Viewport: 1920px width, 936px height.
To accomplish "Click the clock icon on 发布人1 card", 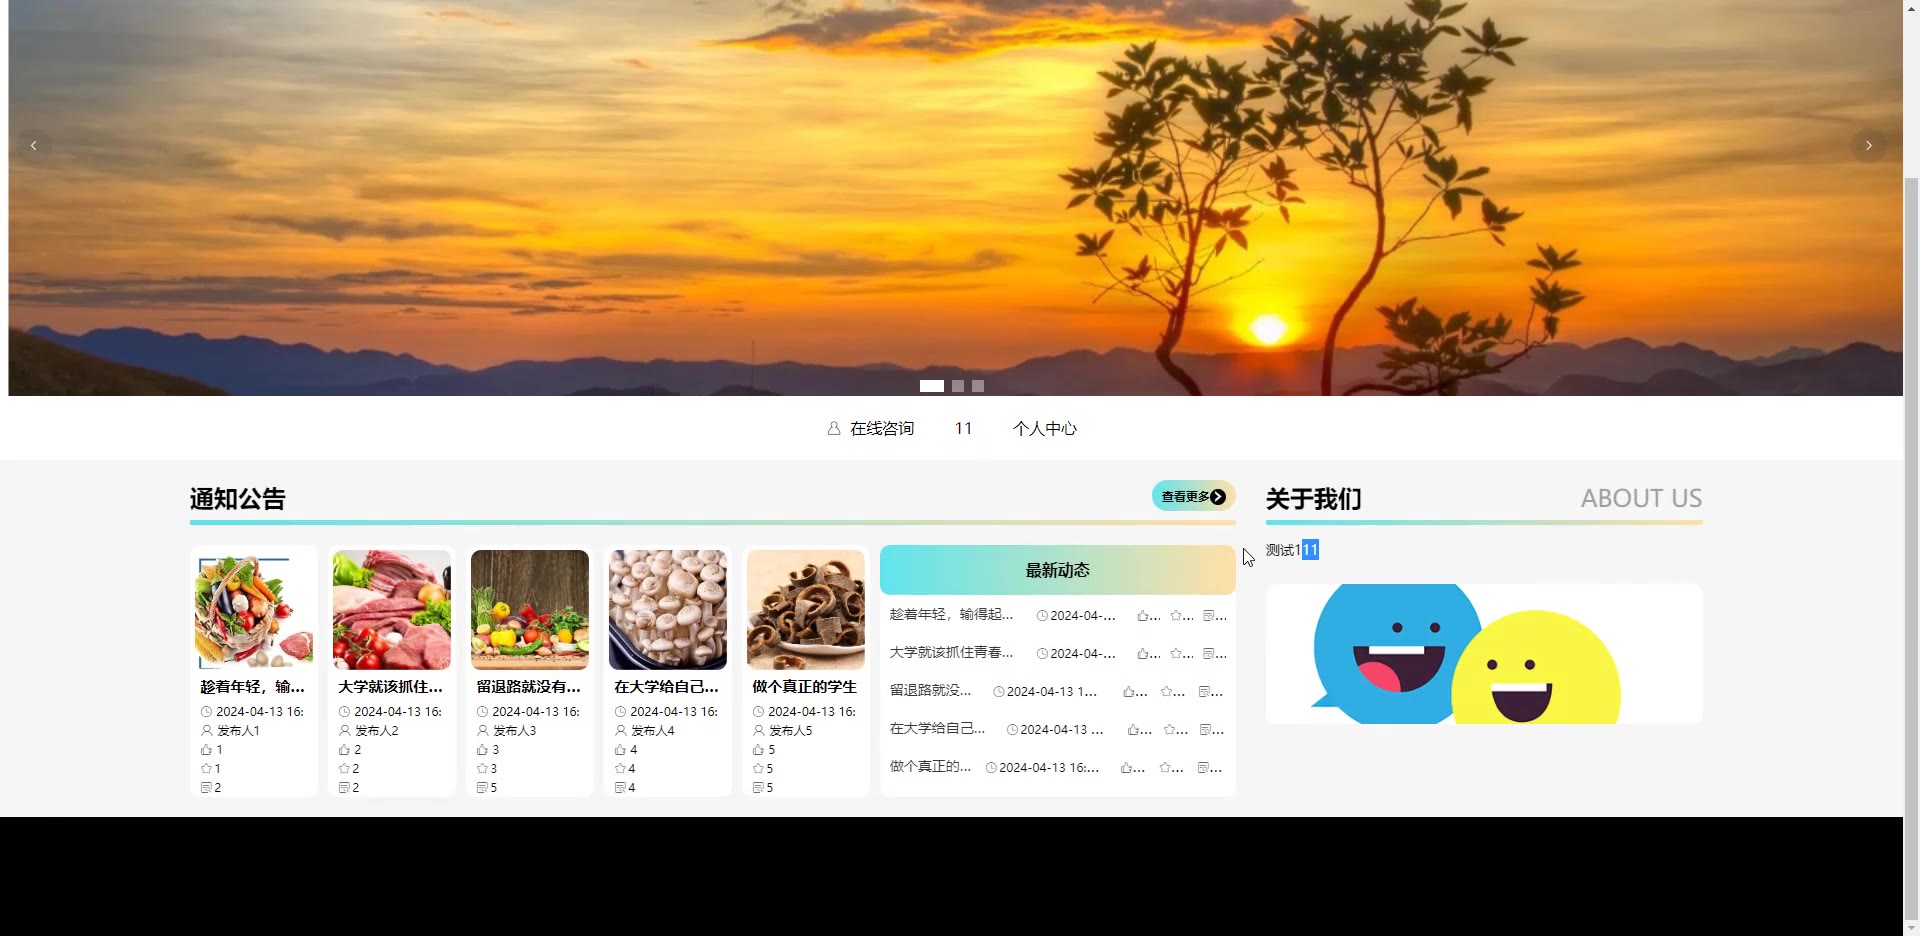I will [206, 712].
